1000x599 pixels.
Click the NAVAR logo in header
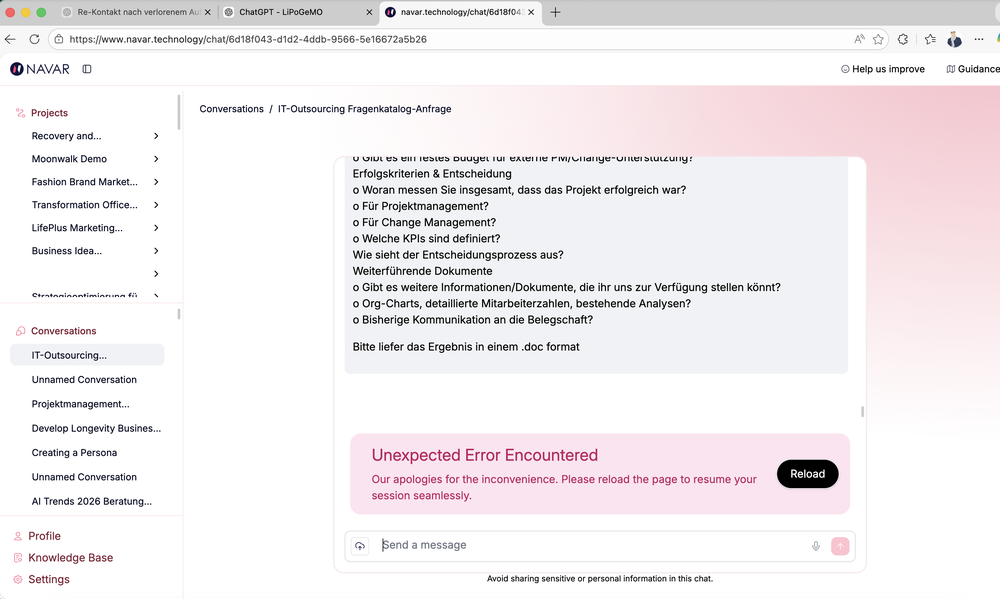coord(37,69)
